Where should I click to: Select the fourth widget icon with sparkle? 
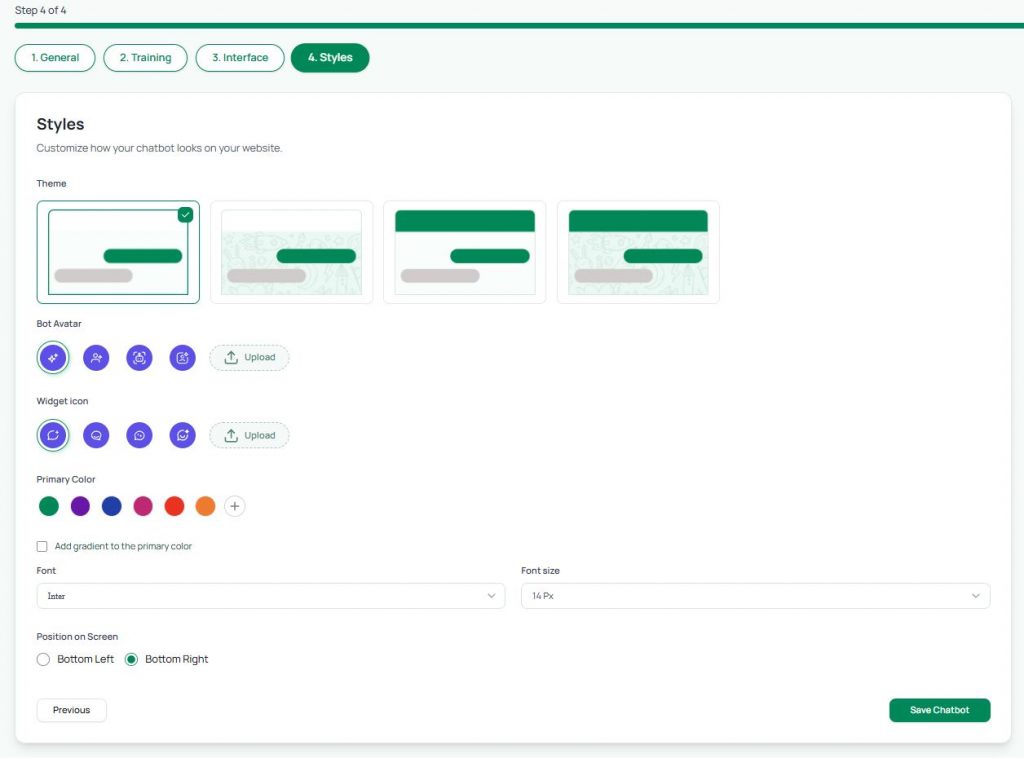[182, 435]
